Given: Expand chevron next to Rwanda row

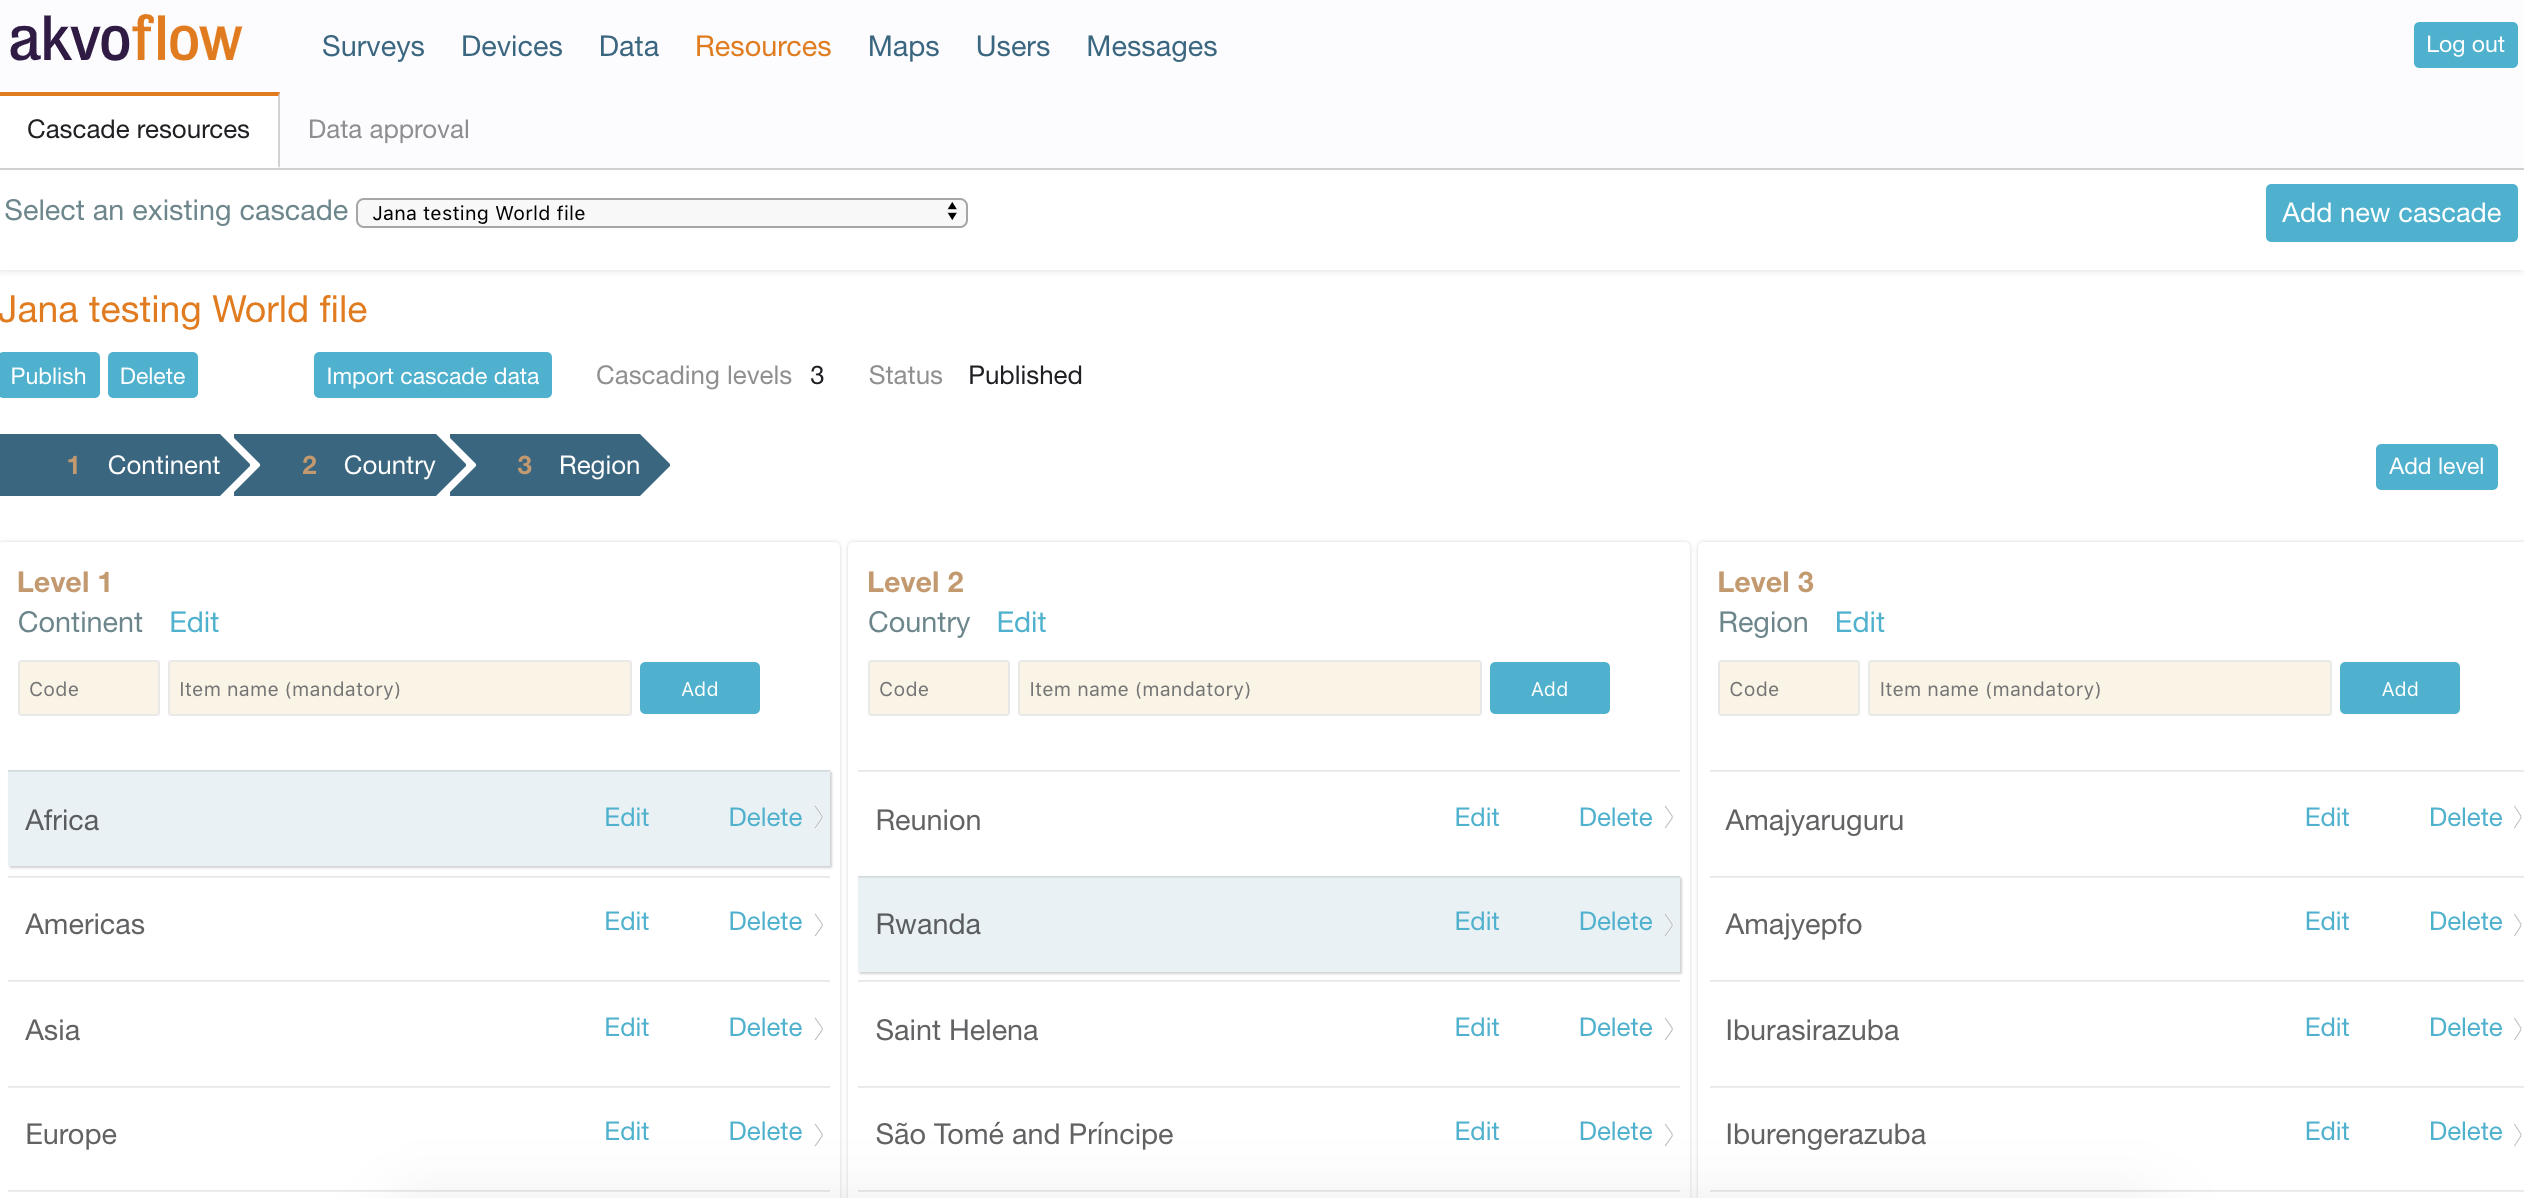Looking at the screenshot, I should 1668,923.
